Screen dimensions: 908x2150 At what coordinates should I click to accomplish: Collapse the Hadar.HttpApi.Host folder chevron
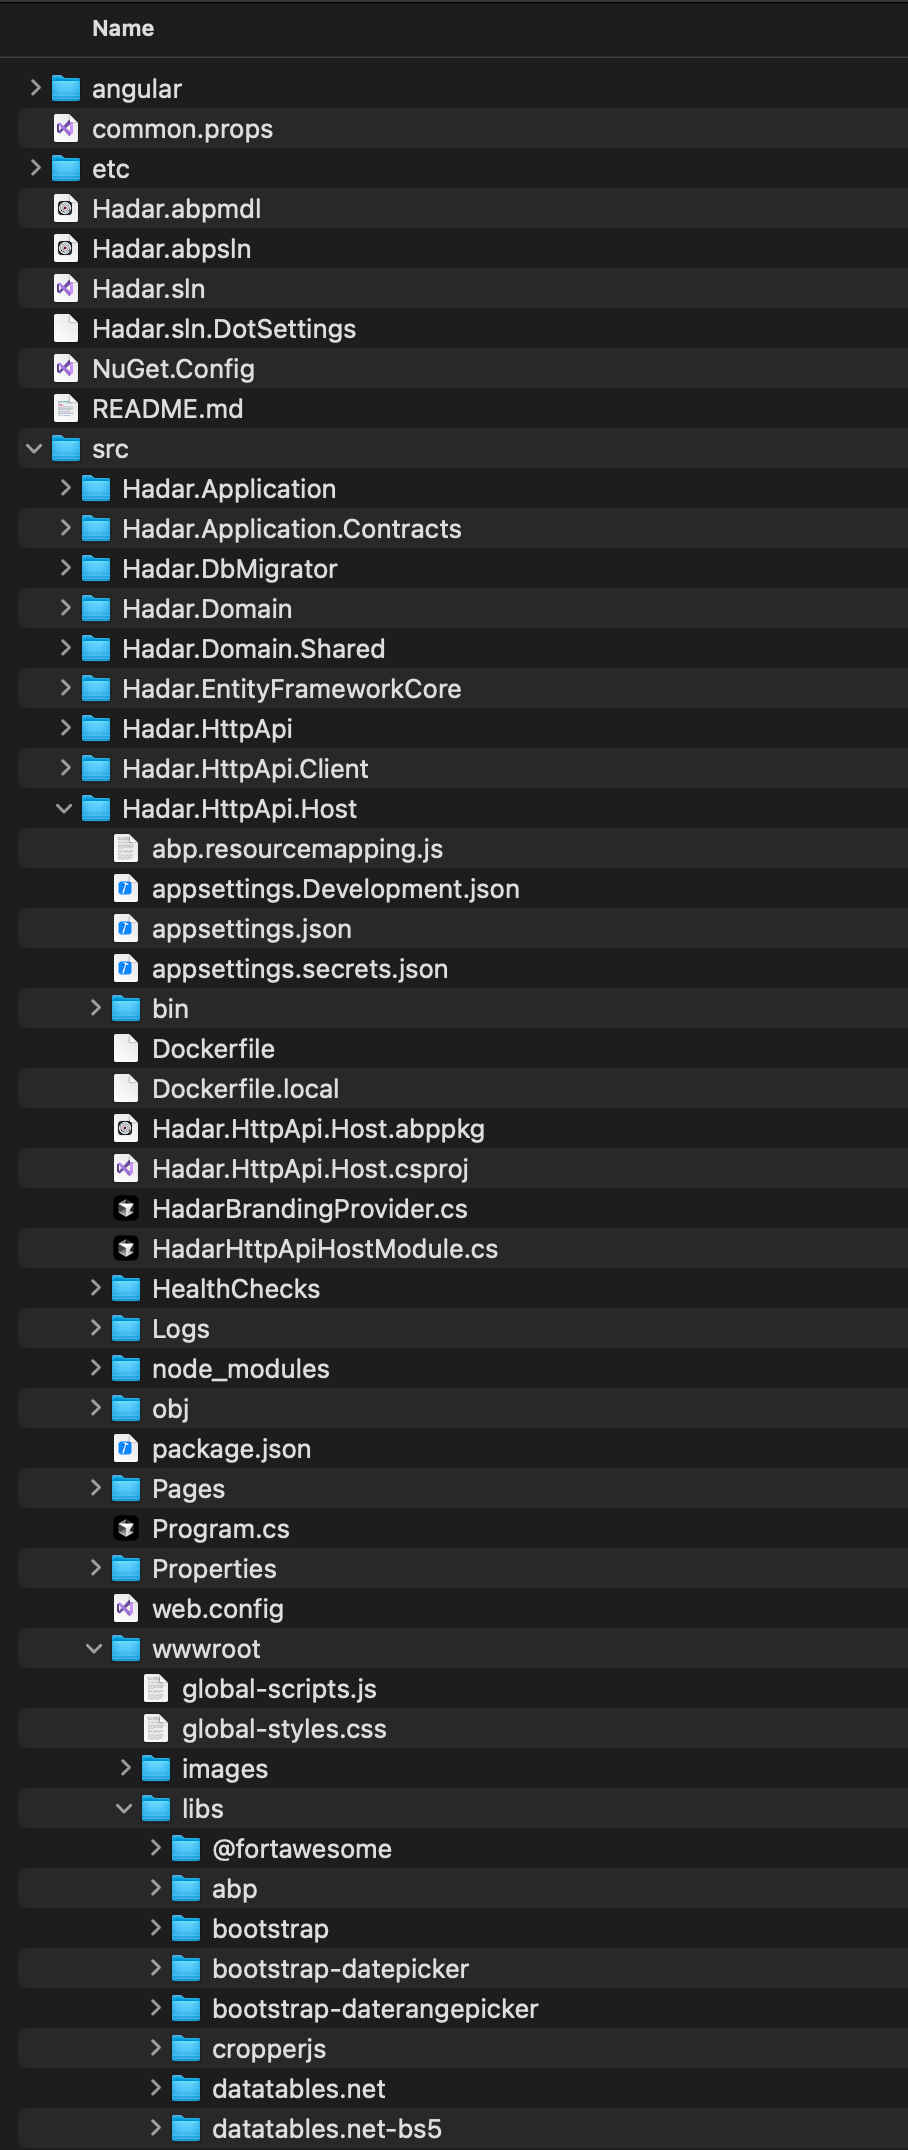coord(65,808)
